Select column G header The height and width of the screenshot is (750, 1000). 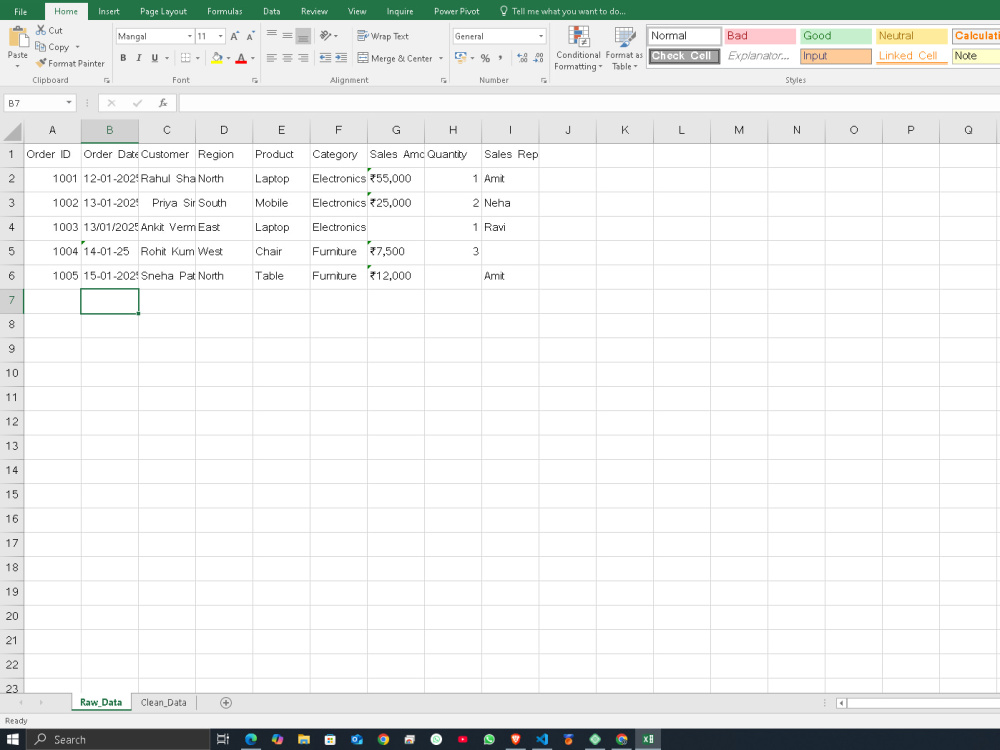tap(396, 130)
